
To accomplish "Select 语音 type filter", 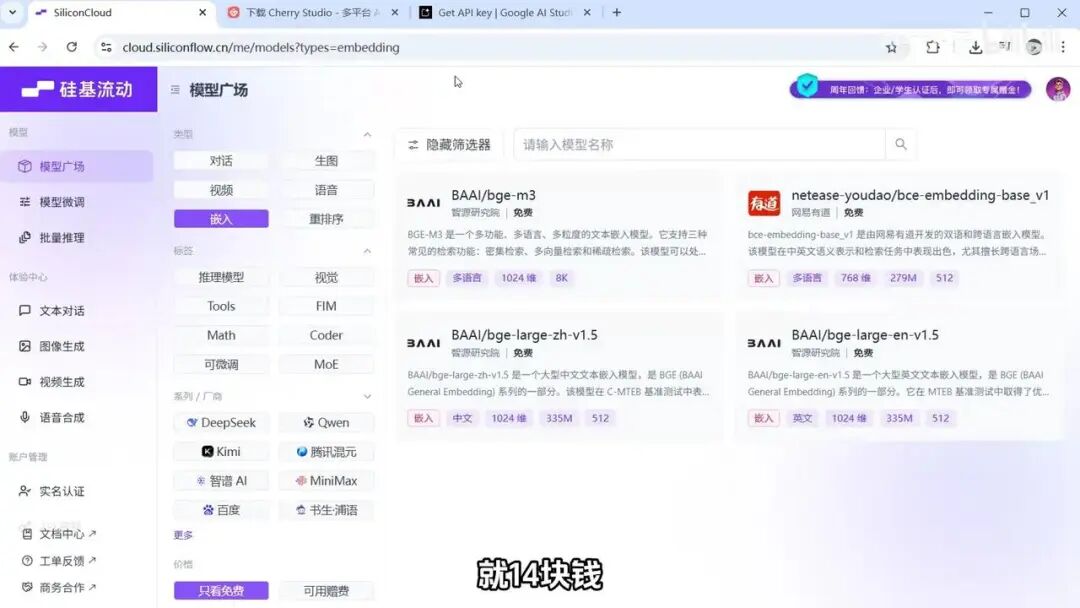I will [x=326, y=190].
